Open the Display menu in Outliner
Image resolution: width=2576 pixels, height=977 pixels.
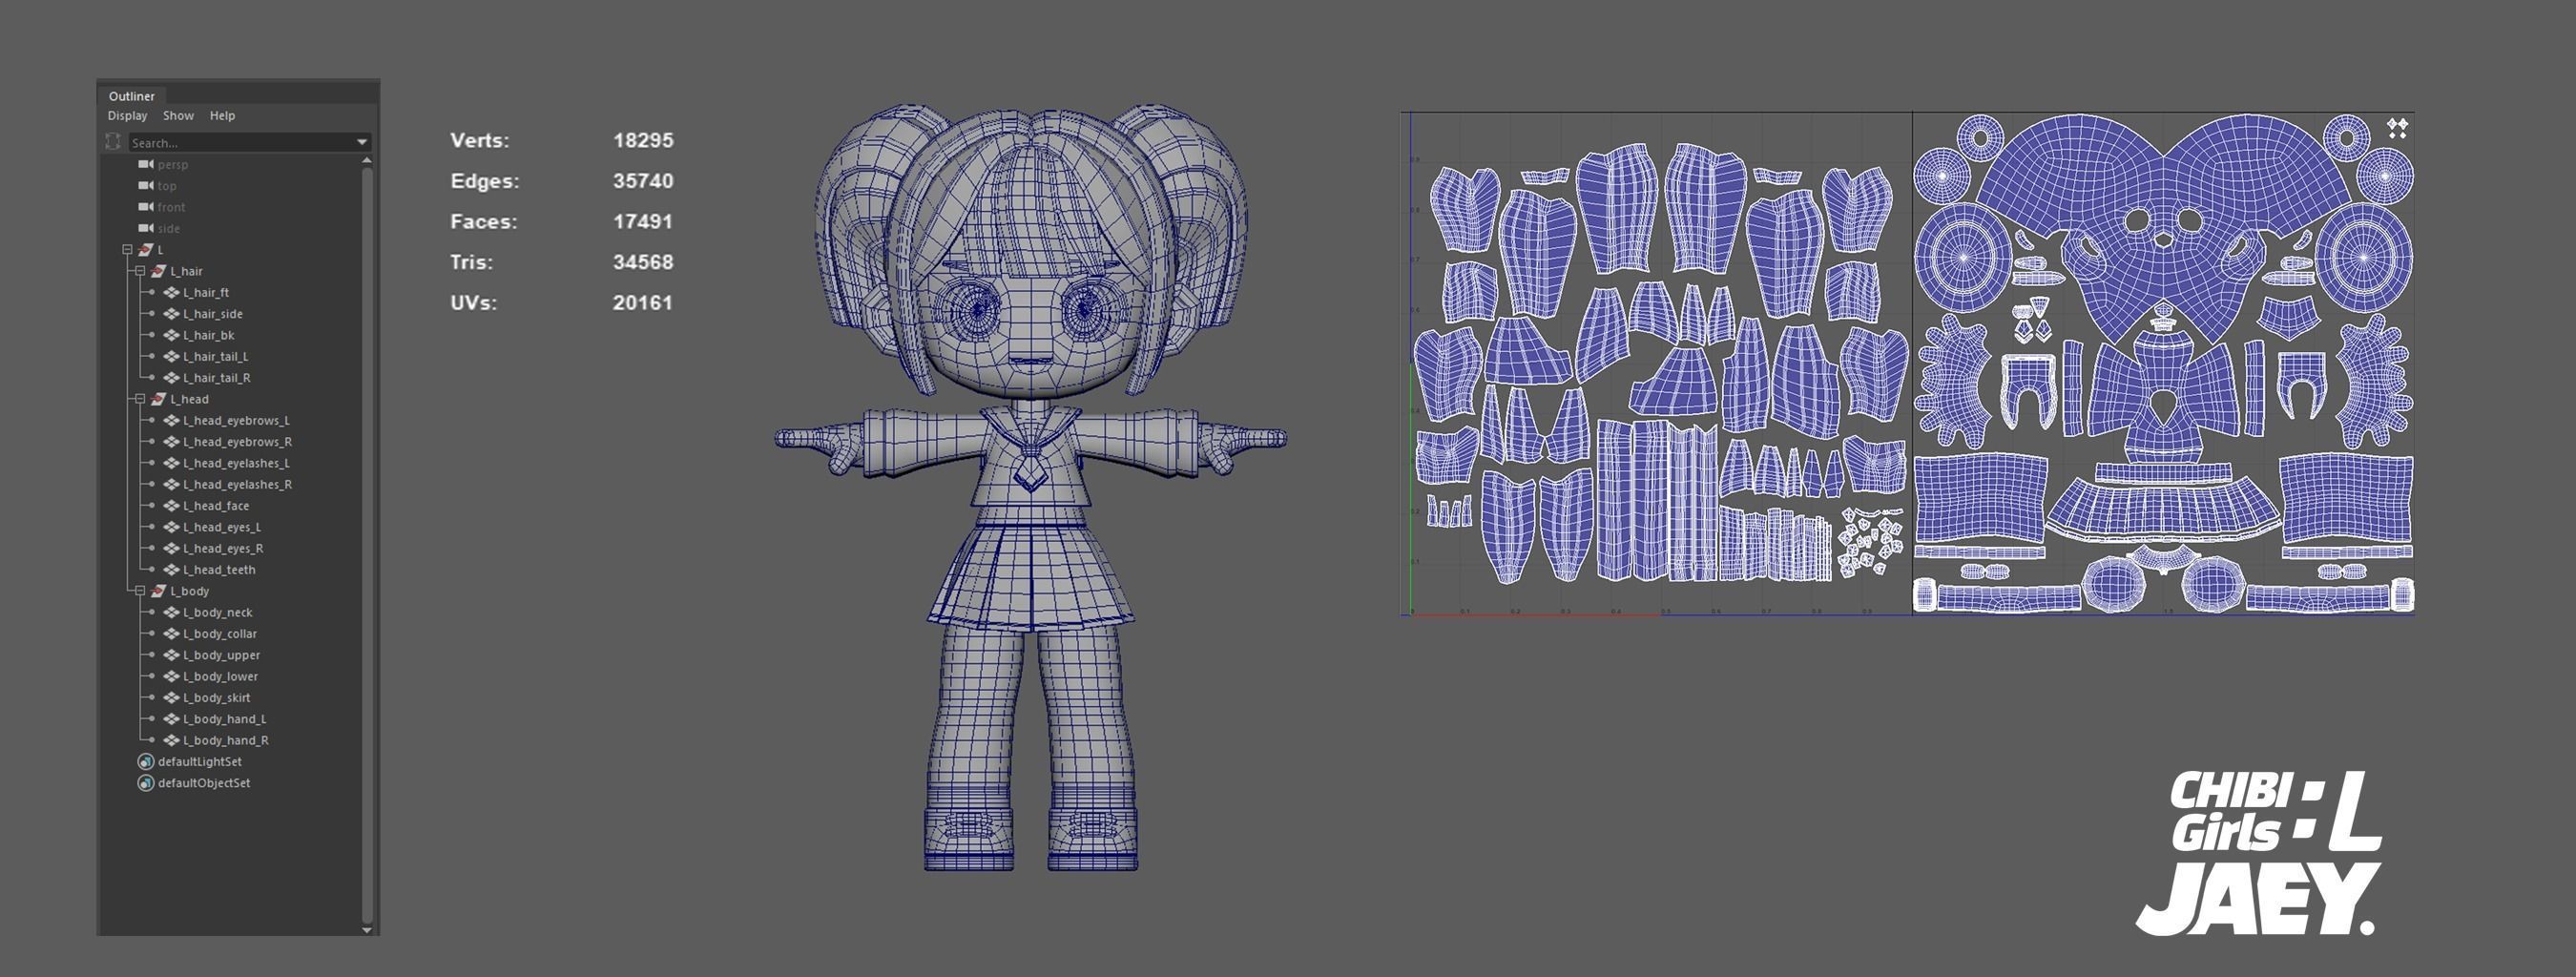click(128, 116)
